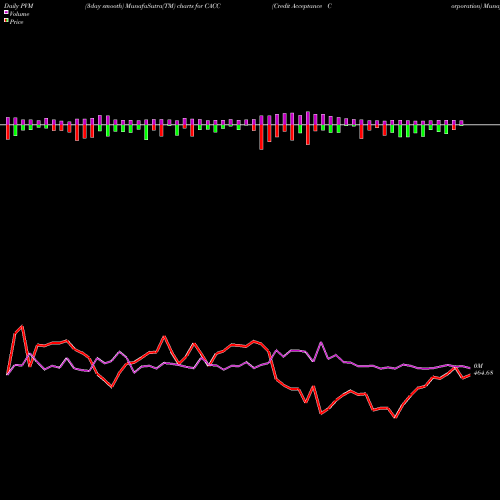Click the lowest trough of the red price line

(x=395, y=417)
